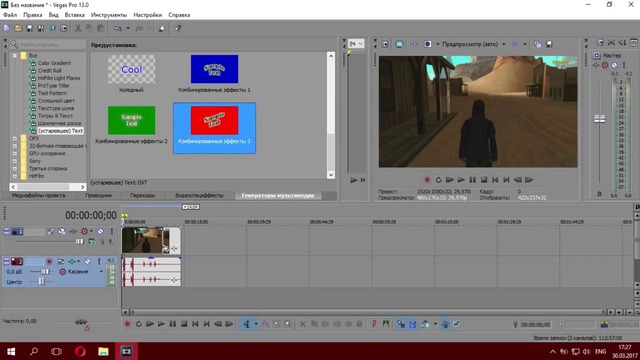
Task: Switch to Переходы tab
Action: pos(142,196)
